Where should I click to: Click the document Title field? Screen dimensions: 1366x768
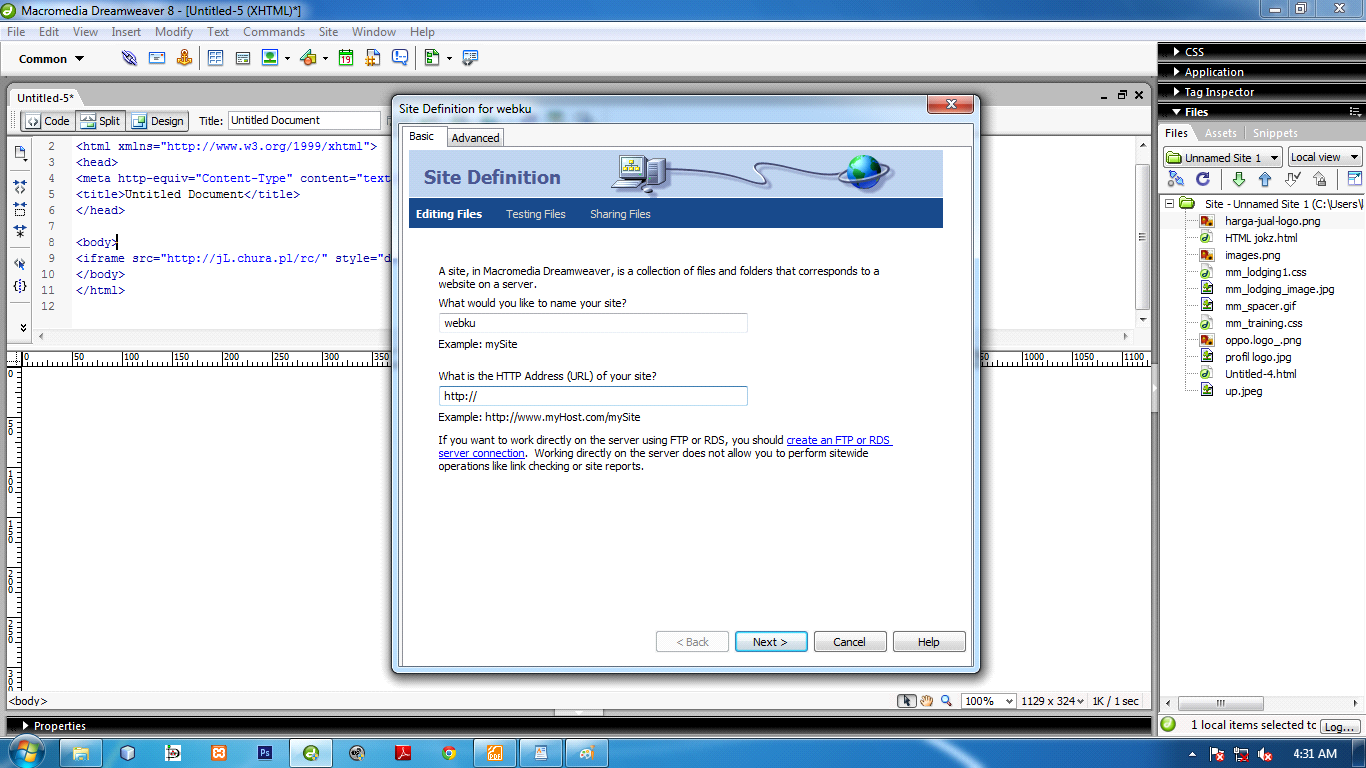point(304,120)
